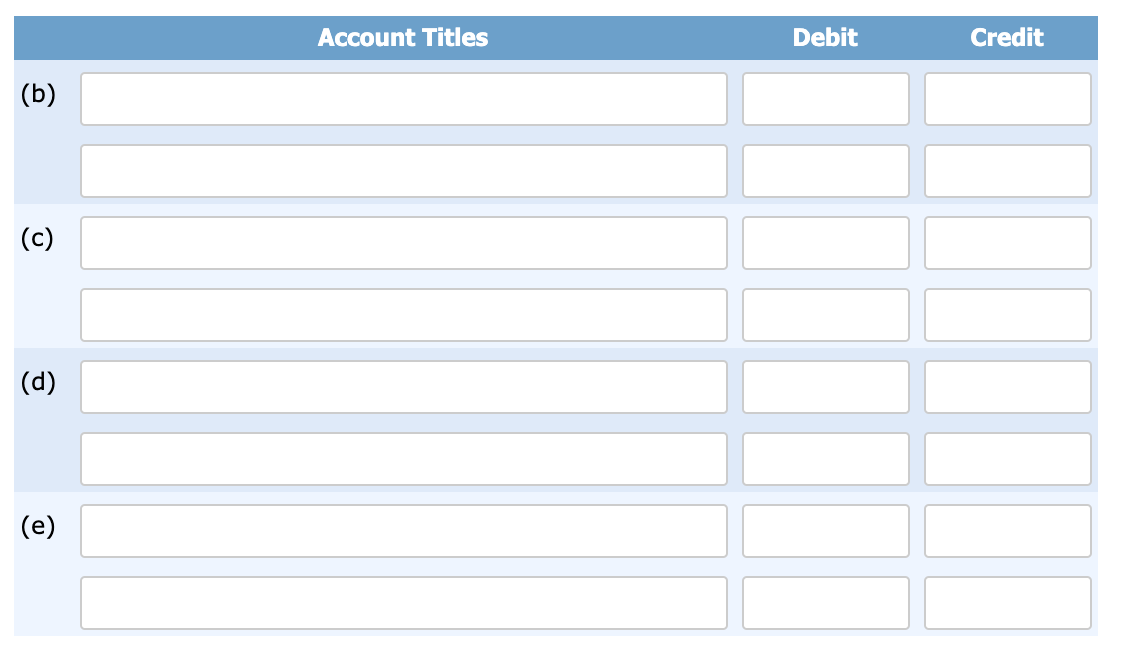Click the Debit column header
The width and height of the screenshot is (1130, 656).
(824, 37)
